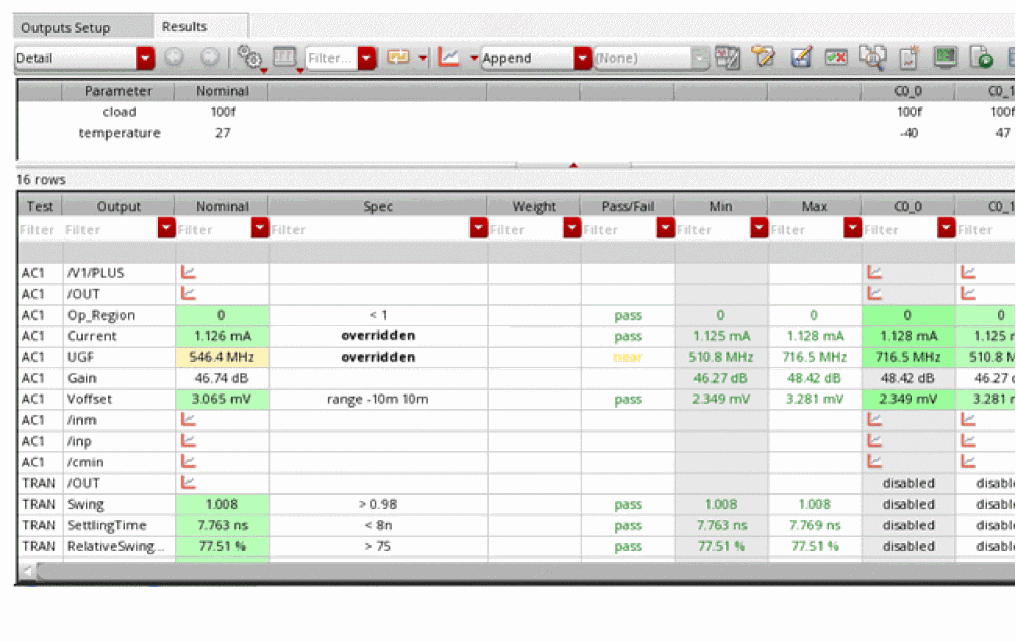Viewport: 1016px width, 642px height.
Task: Plot the /inm waveform in C0_0 column
Action: [875, 419]
